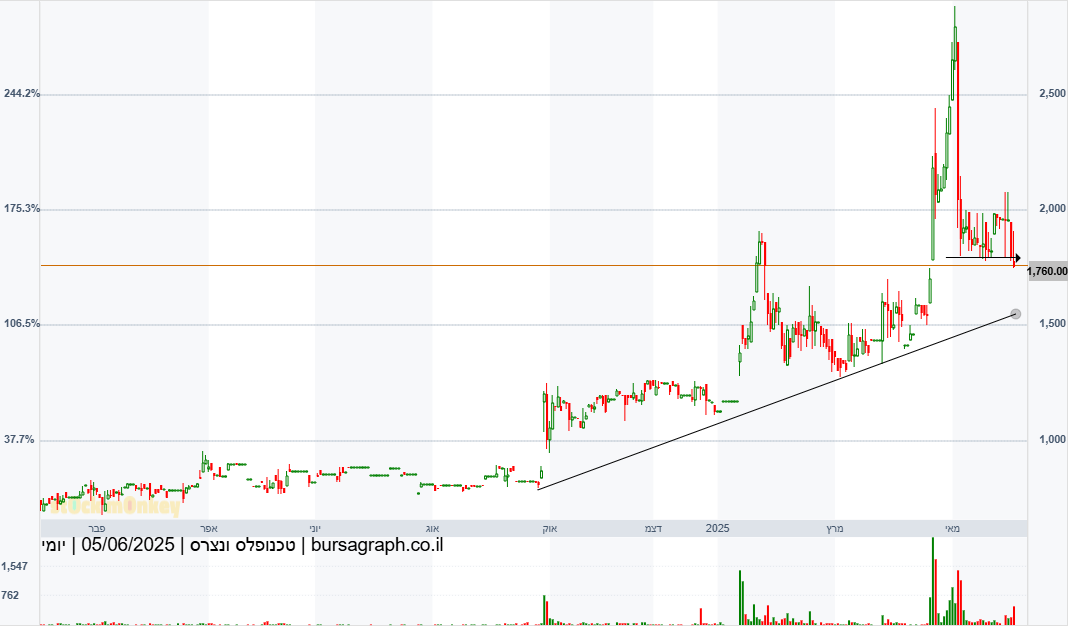Viewport: 1068px width, 626px height.
Task: Select the 1,760.00 current price tag
Action: tap(1048, 271)
